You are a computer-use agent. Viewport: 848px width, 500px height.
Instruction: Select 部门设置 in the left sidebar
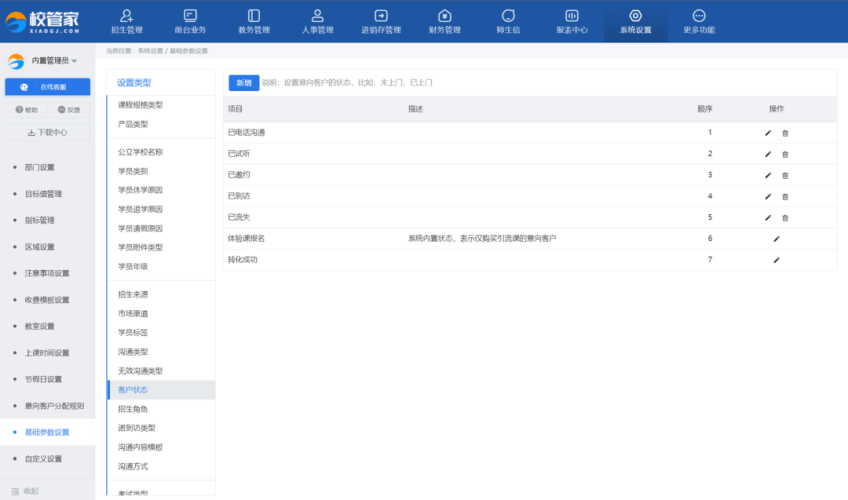point(40,167)
